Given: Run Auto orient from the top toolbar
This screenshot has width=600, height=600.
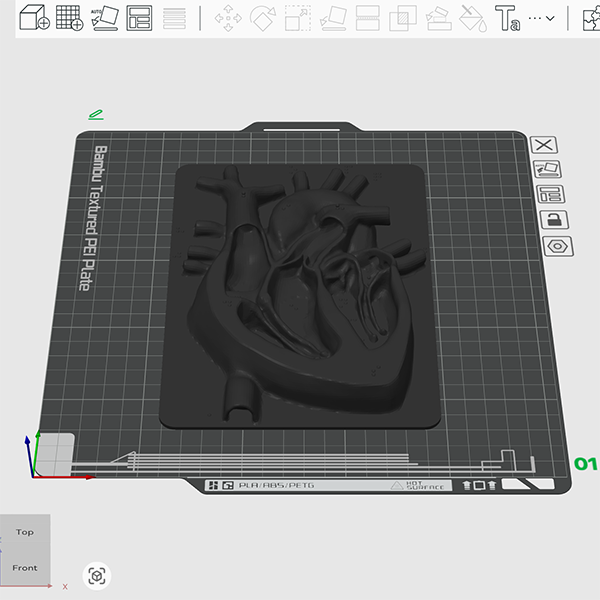Looking at the screenshot, I should (x=105, y=18).
